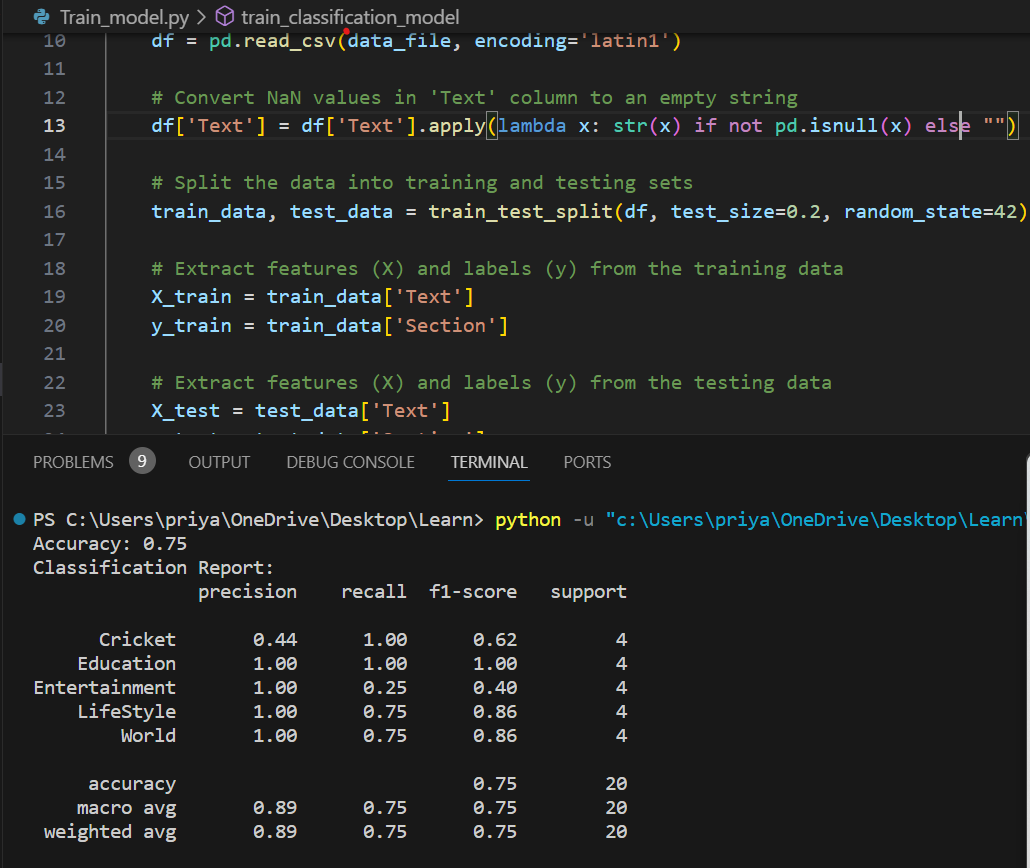
Task: Click the Cricket row label
Action: [137, 640]
